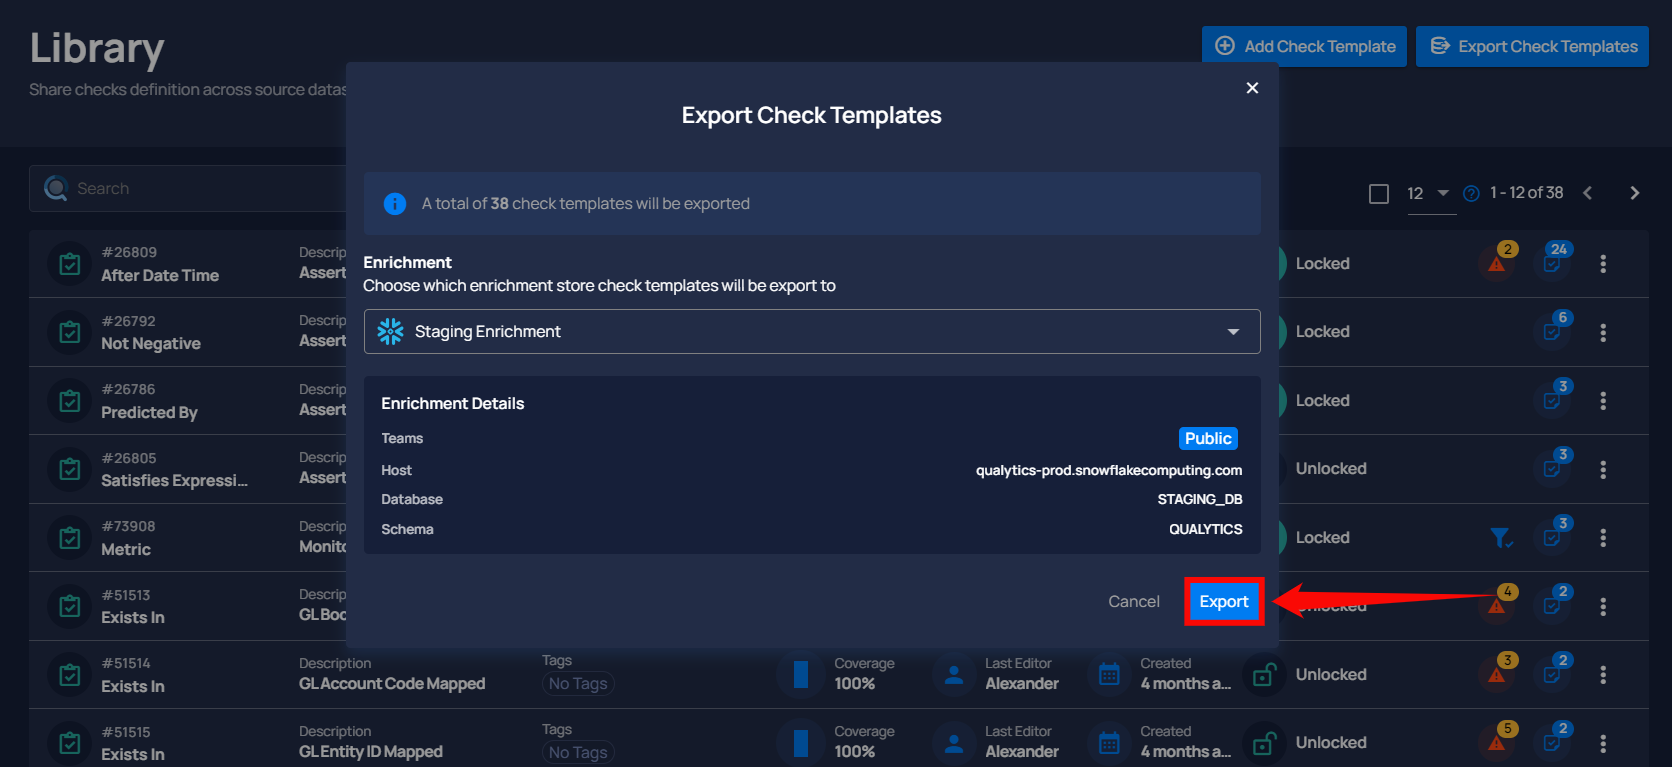The image size is (1672, 767).
Task: Click Add Check Template button
Action: [x=1304, y=46]
